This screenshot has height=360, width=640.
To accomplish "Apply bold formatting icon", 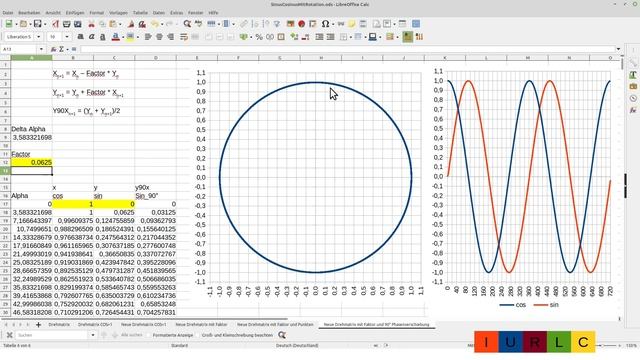I will 80,37.
